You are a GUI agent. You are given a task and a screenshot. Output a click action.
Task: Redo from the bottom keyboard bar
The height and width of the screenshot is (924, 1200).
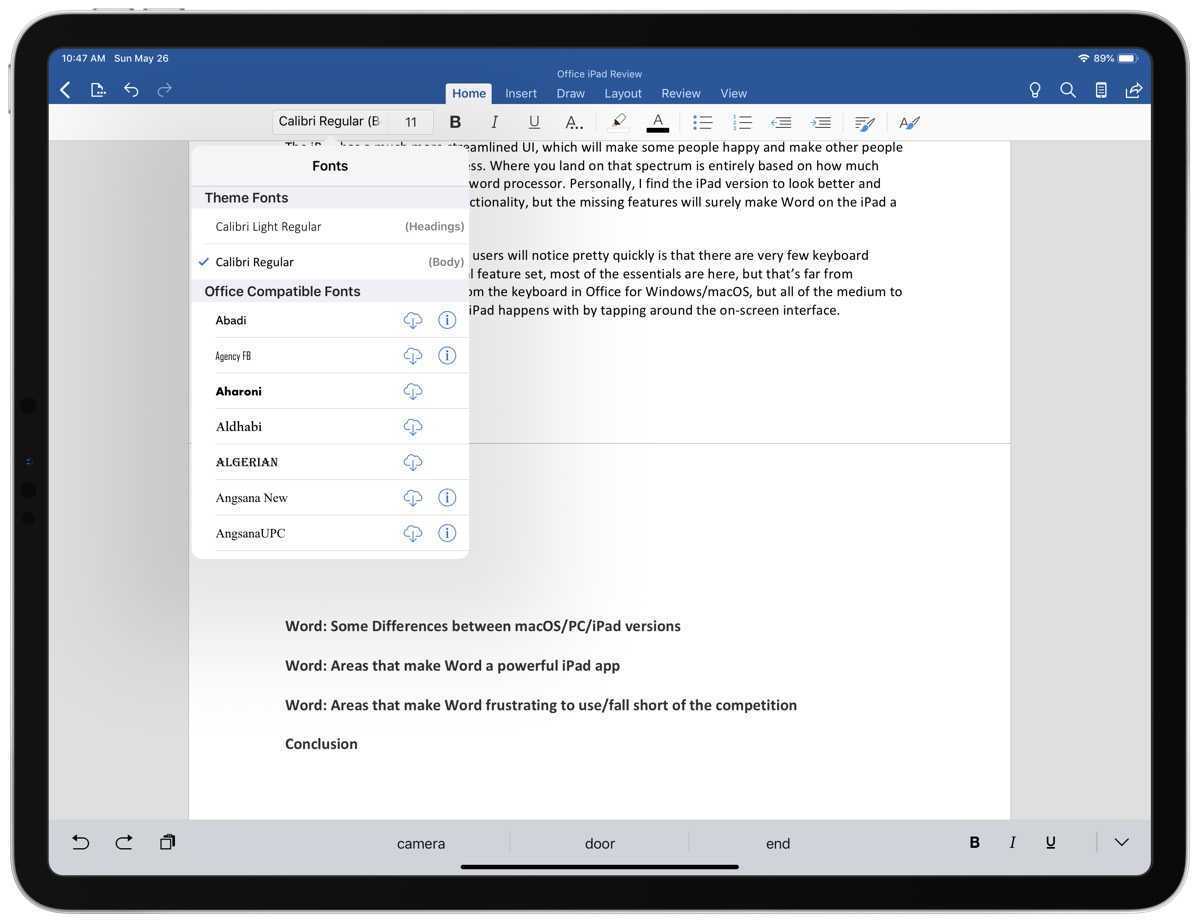pos(124,842)
